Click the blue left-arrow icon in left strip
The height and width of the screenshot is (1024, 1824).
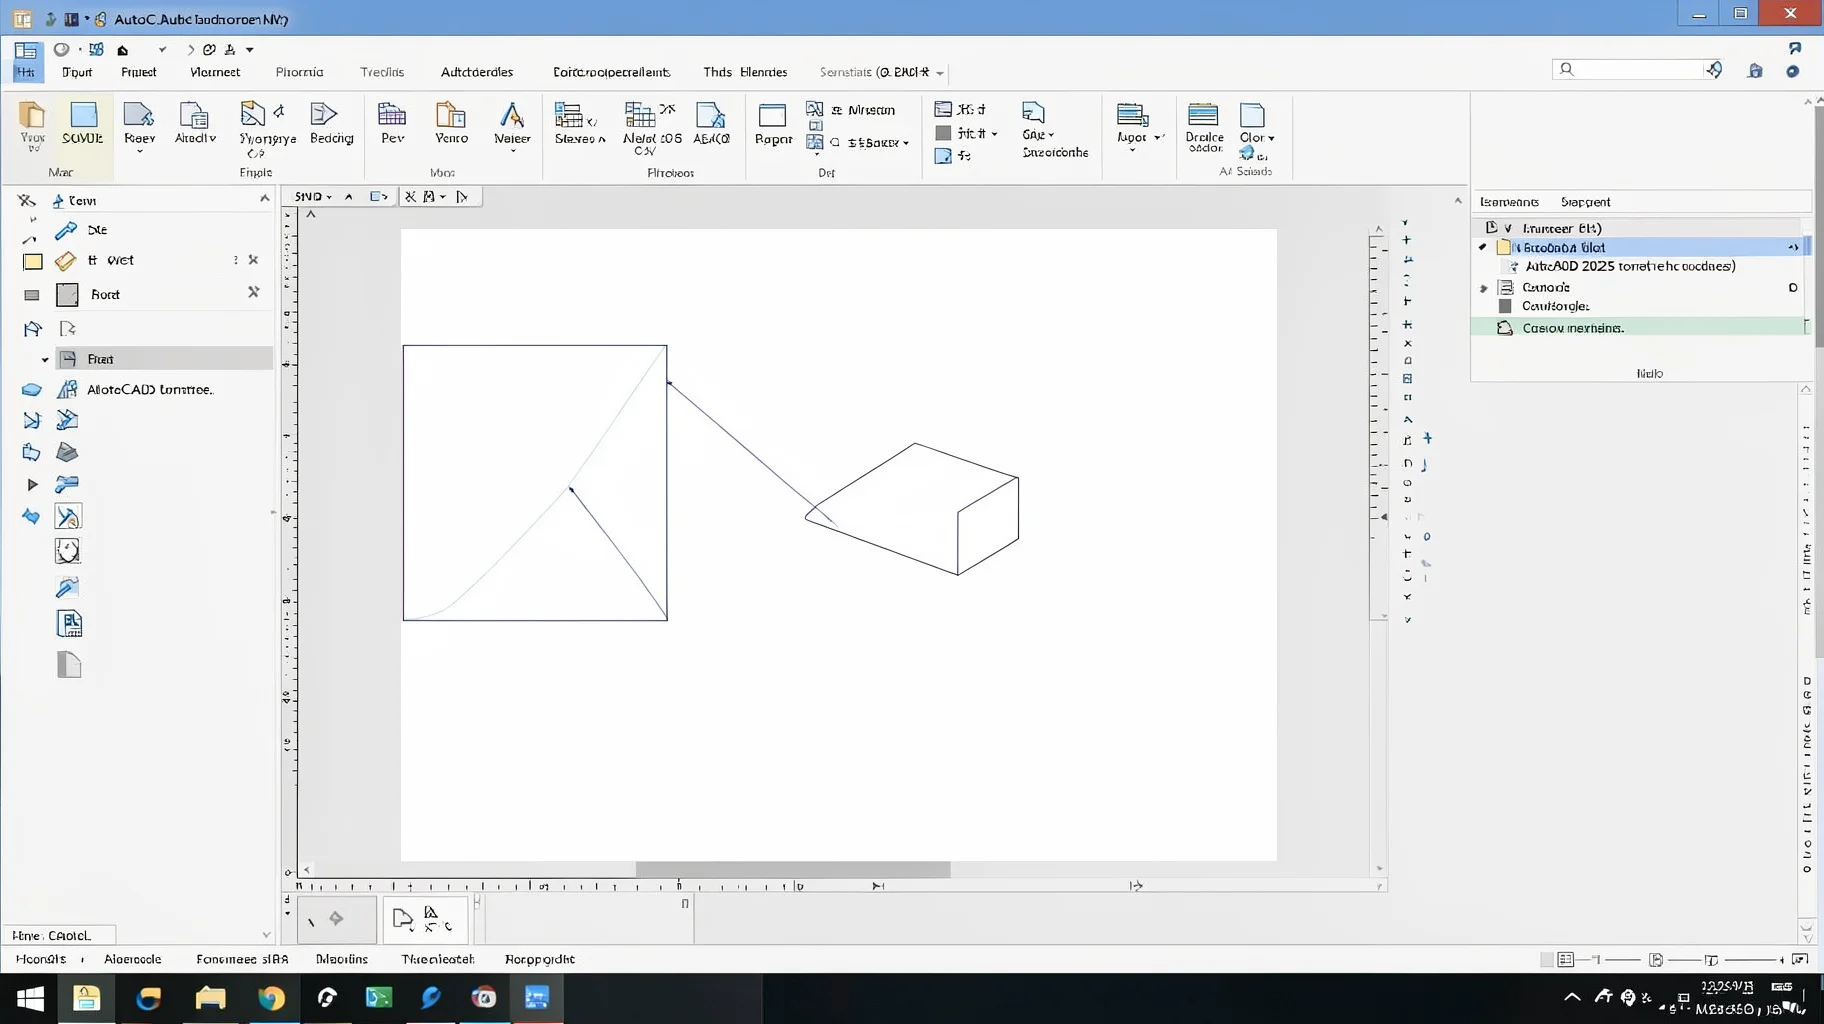[x=31, y=517]
